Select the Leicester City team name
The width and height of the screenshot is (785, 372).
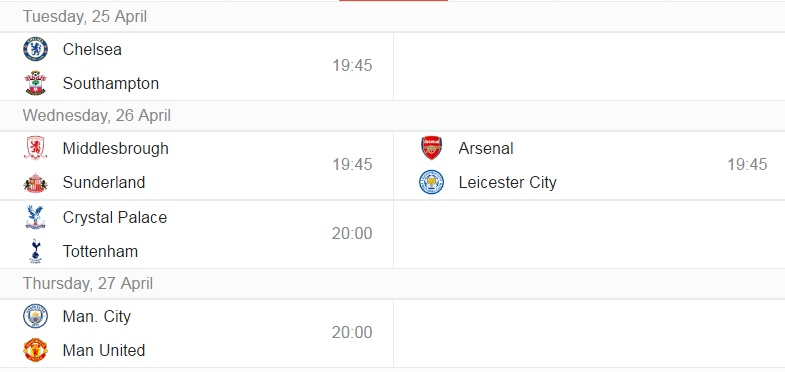508,182
